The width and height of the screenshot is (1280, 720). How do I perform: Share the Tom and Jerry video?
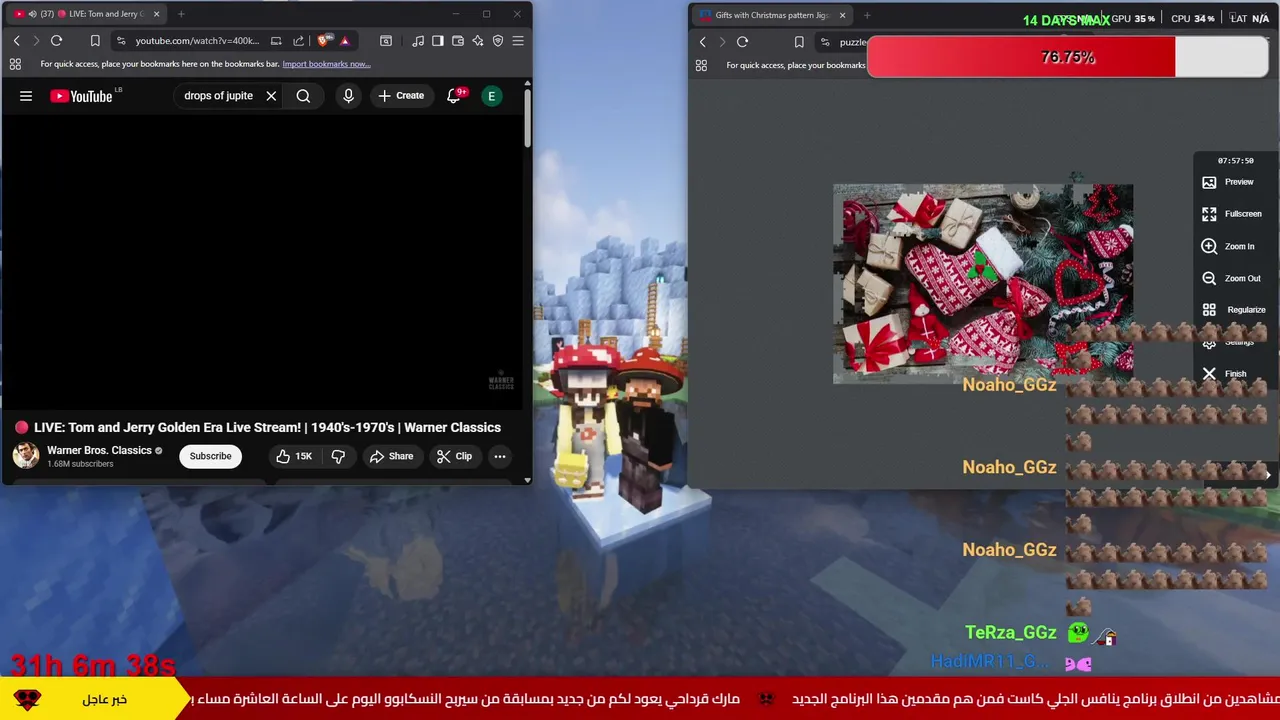[391, 456]
